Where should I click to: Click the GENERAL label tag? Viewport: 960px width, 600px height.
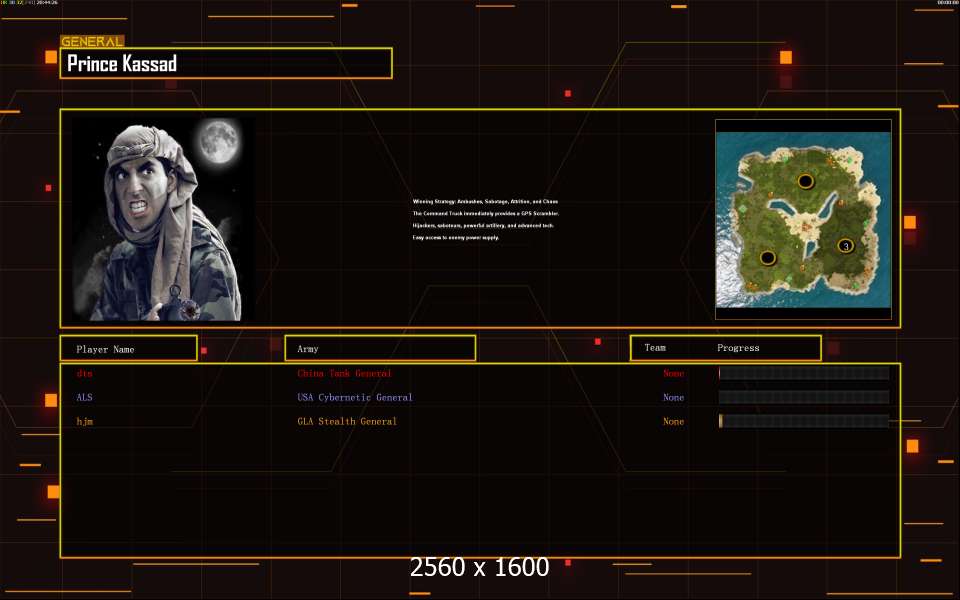92,42
